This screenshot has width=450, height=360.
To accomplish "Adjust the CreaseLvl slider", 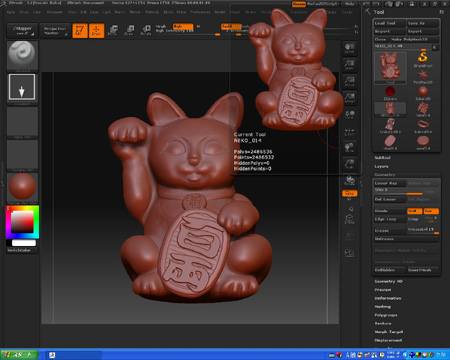I will tap(423, 230).
